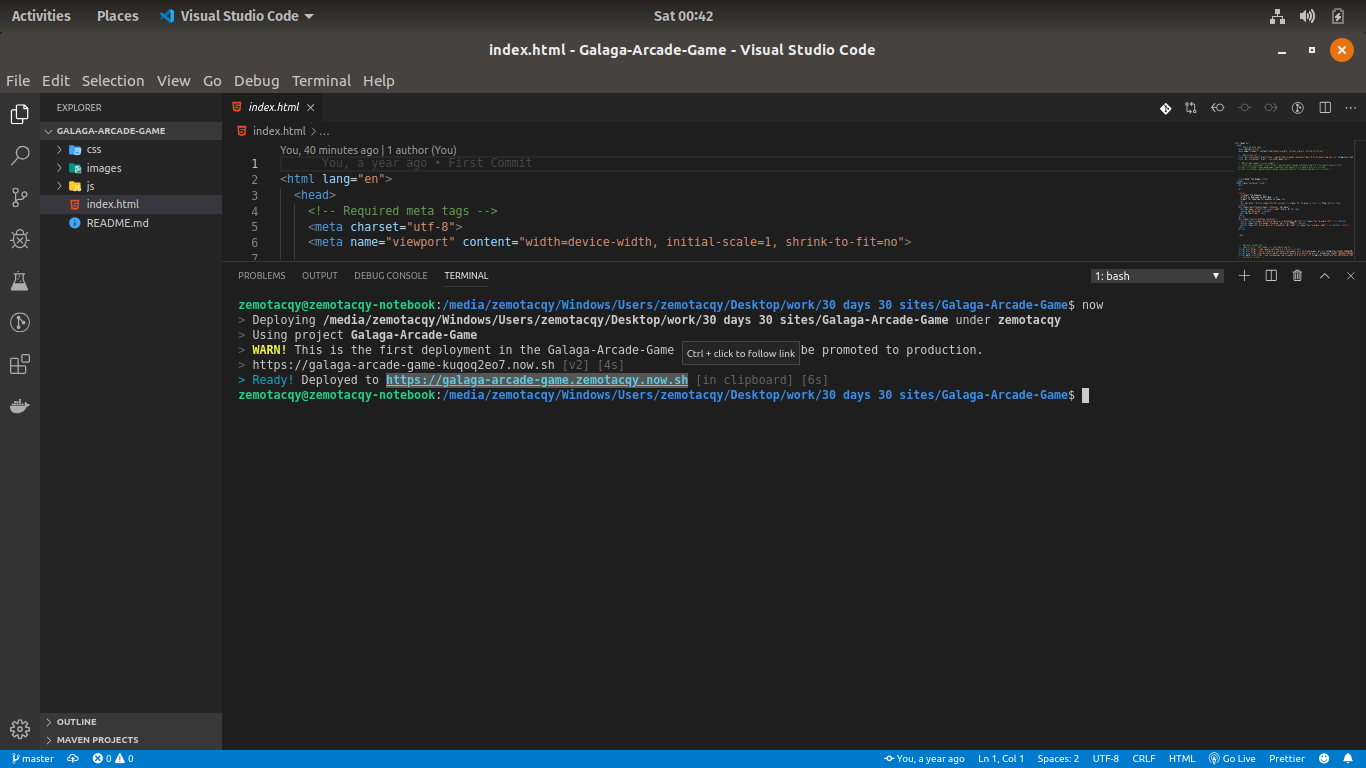This screenshot has height=768, width=1366.
Task: Open errors and warnings count in status bar
Action: coord(113,759)
